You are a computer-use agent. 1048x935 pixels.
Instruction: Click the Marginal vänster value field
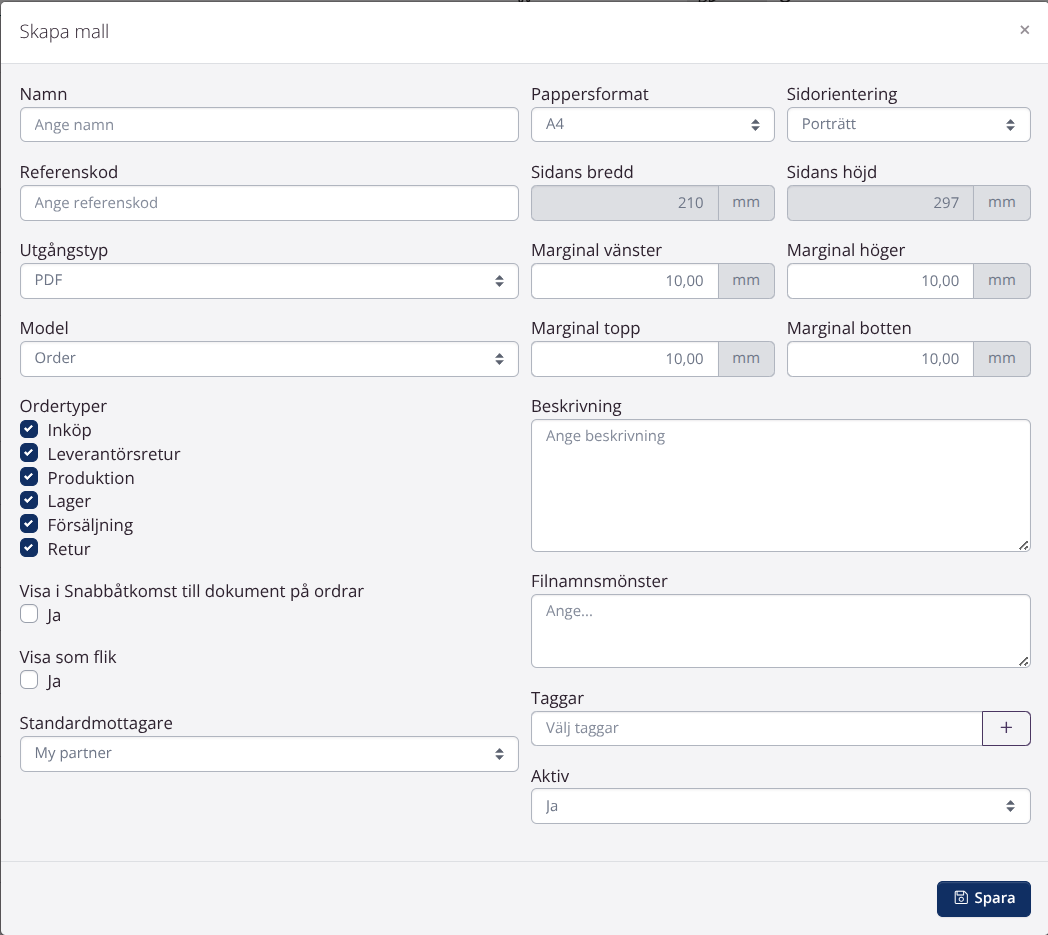[x=625, y=281]
